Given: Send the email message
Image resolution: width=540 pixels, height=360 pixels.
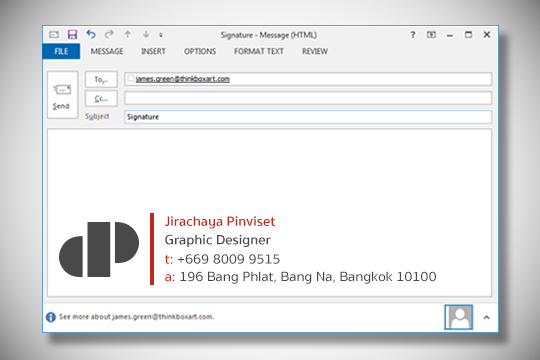Looking at the screenshot, I should coord(63,95).
